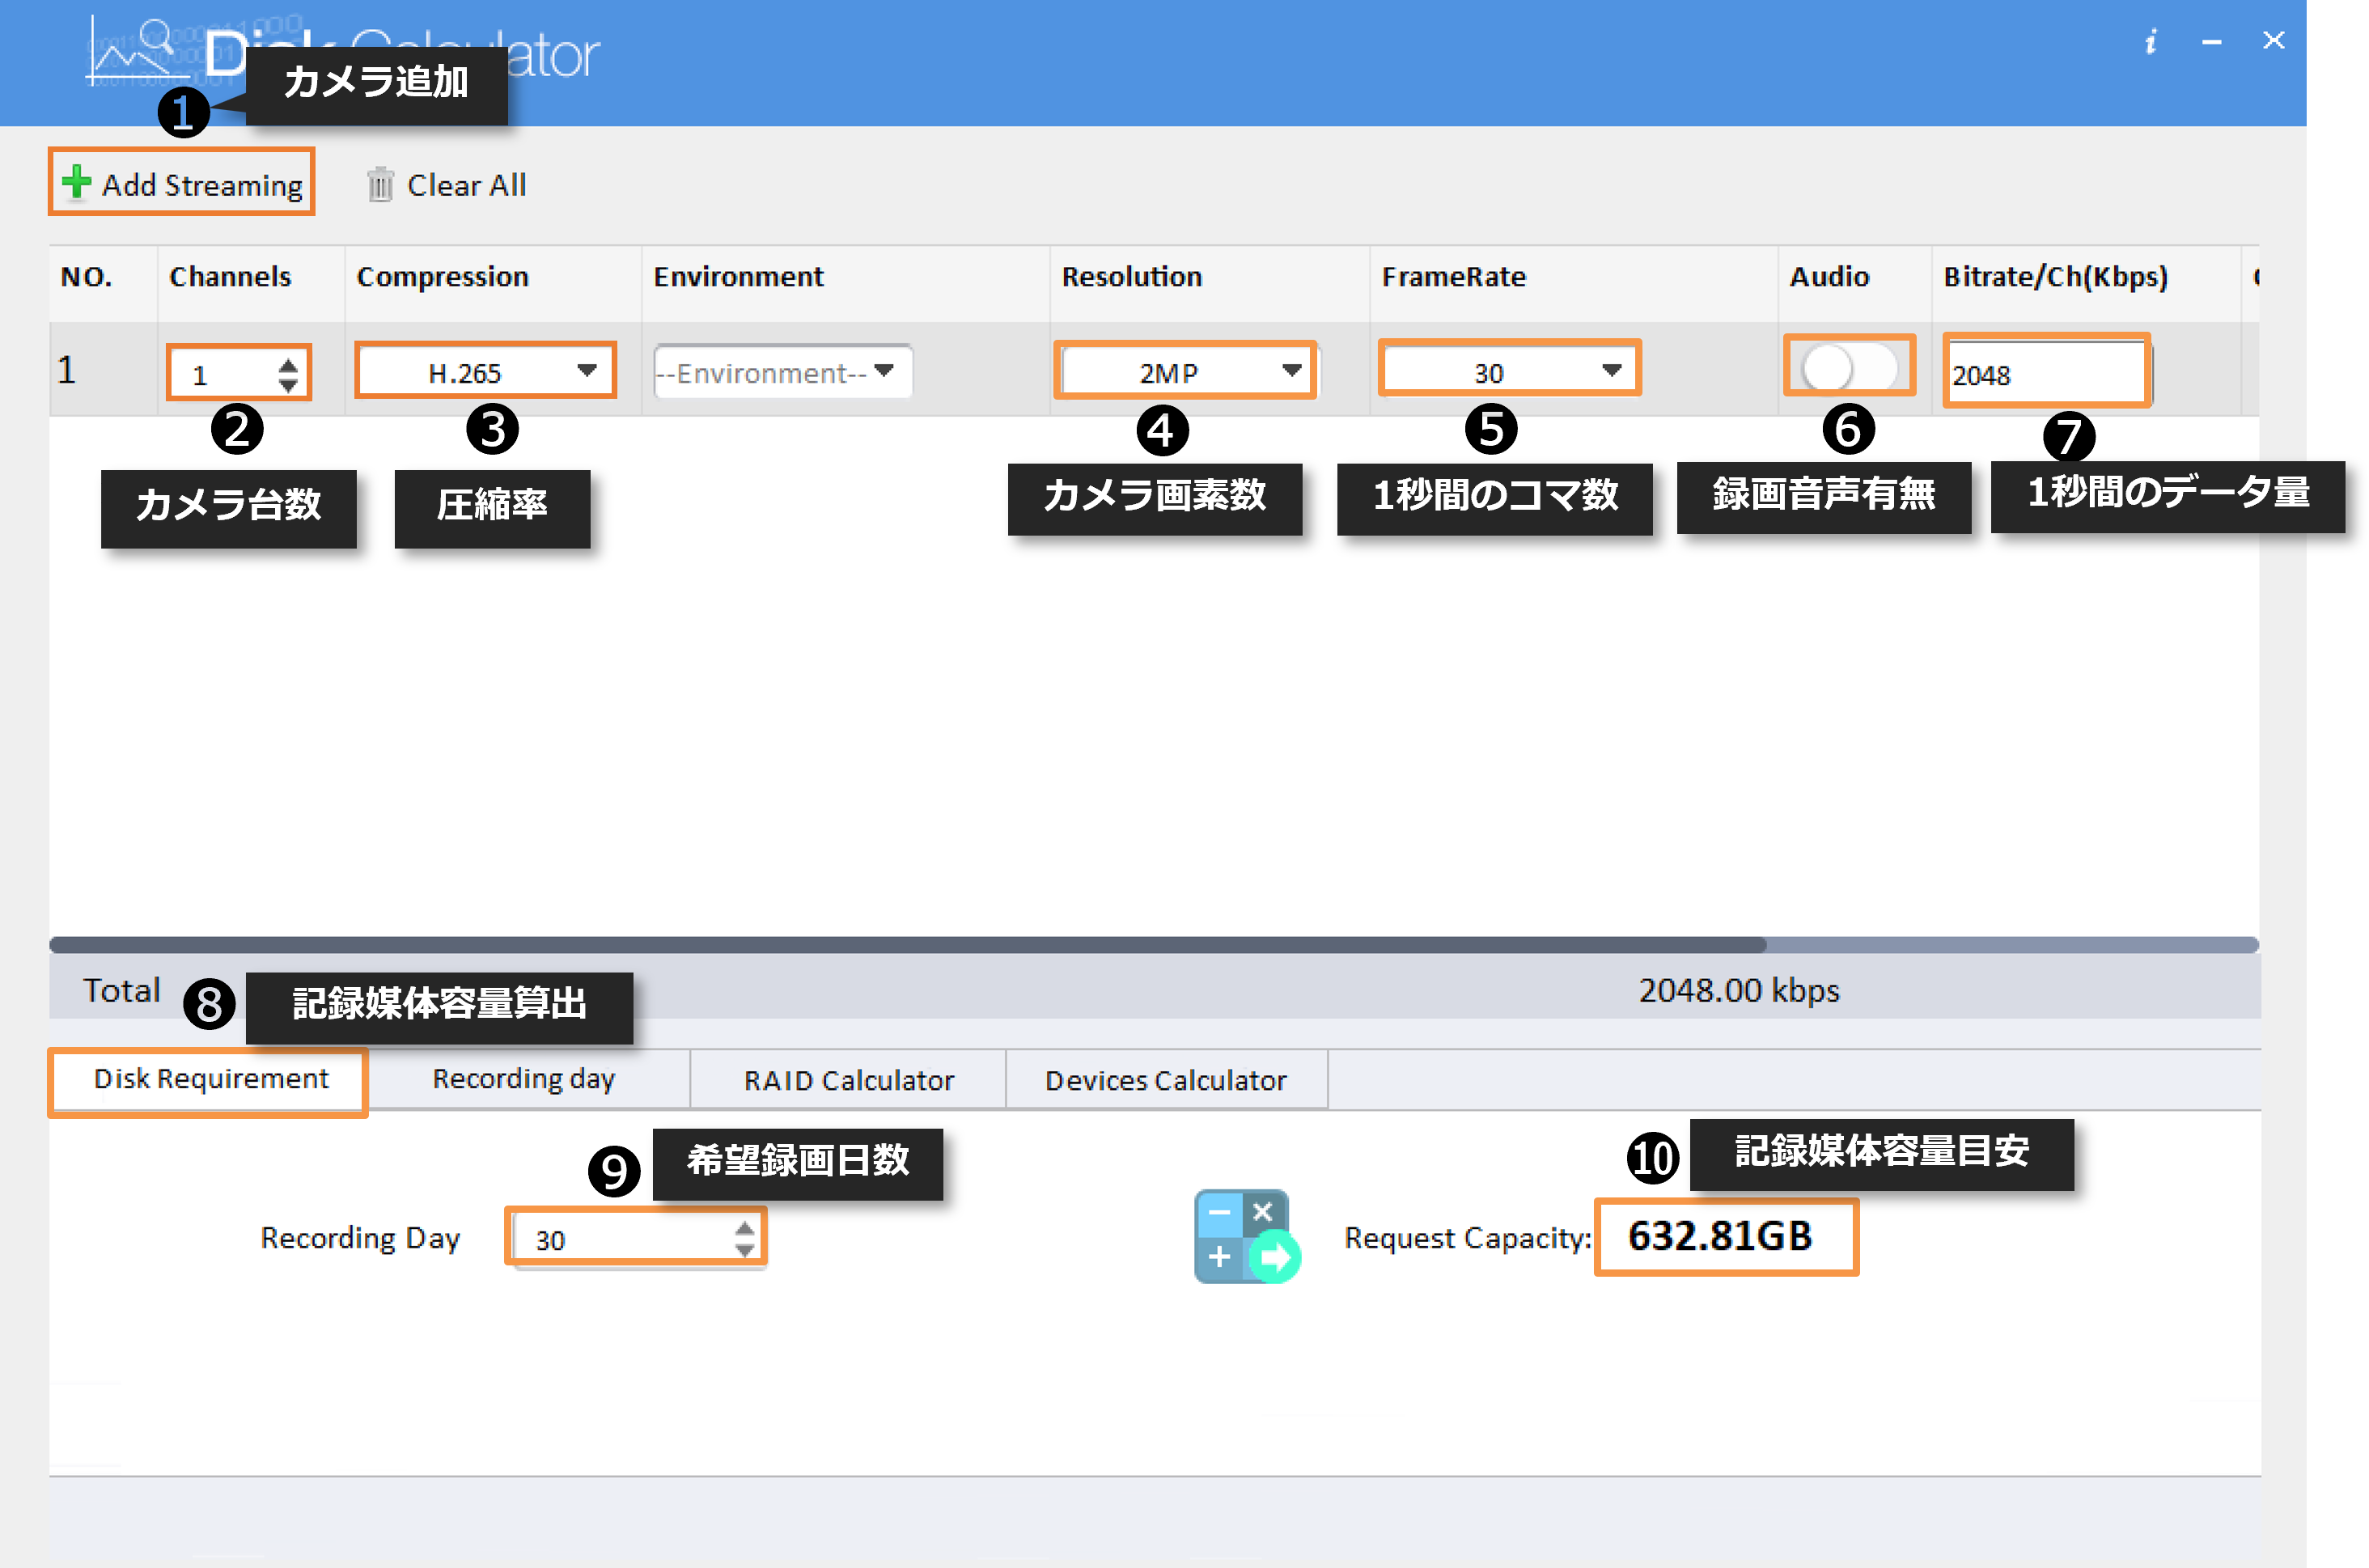Click the calculator compute icon
2369x1568 pixels.
(1246, 1236)
